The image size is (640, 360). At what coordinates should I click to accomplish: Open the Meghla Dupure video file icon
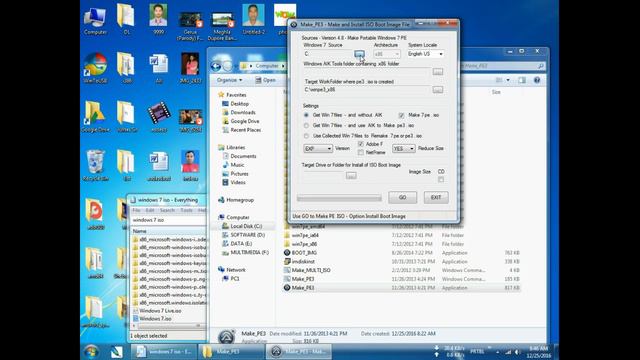coord(222,26)
